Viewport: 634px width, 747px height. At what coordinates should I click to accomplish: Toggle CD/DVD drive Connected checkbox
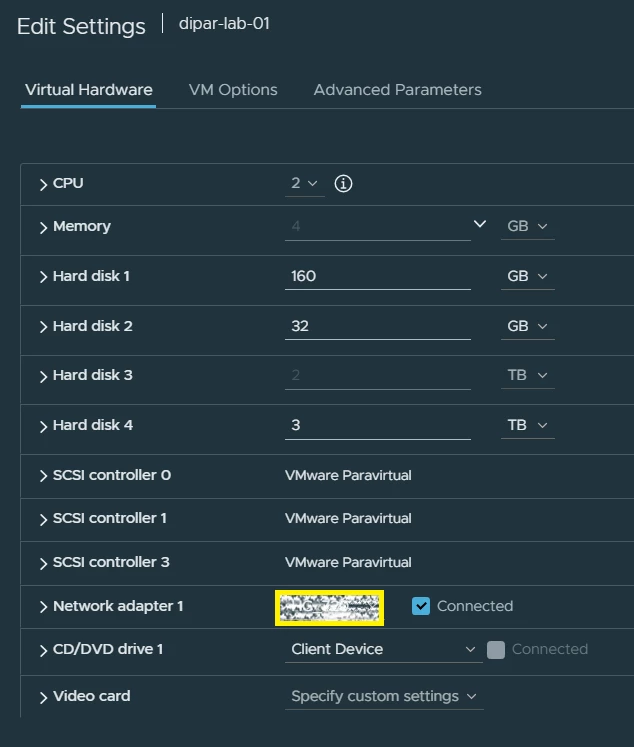coord(496,650)
